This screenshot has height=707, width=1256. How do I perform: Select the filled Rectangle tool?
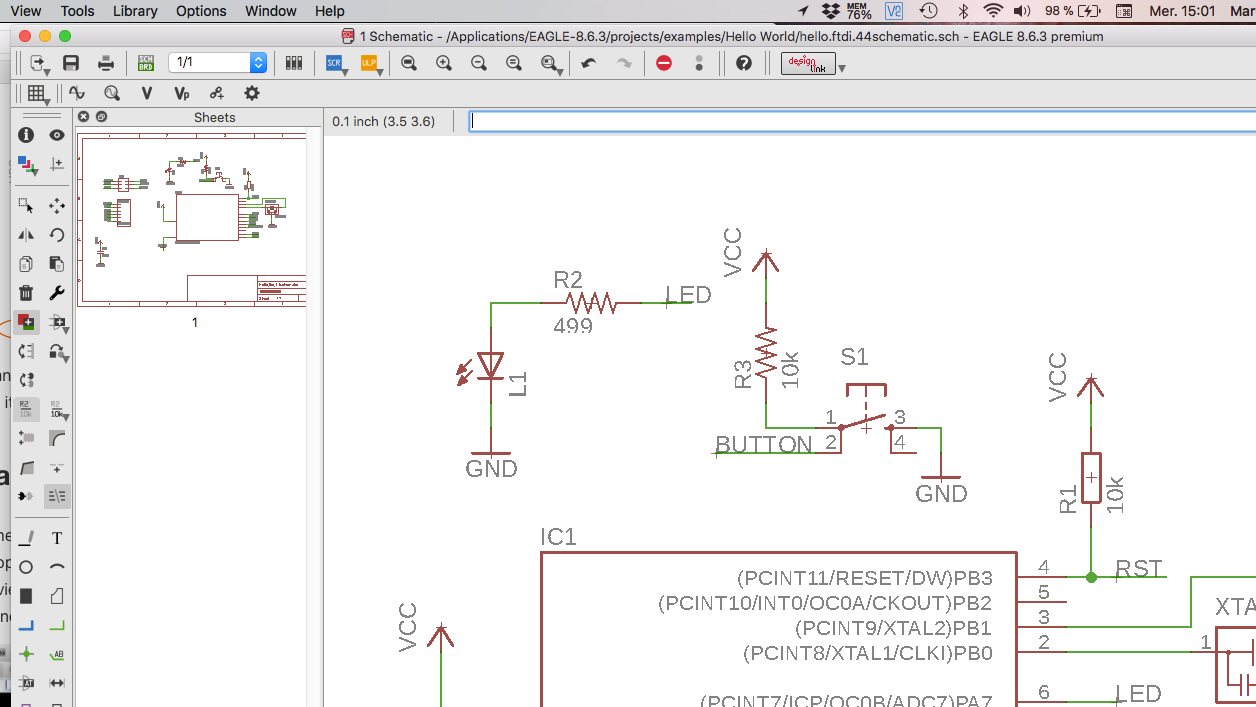click(x=27, y=596)
